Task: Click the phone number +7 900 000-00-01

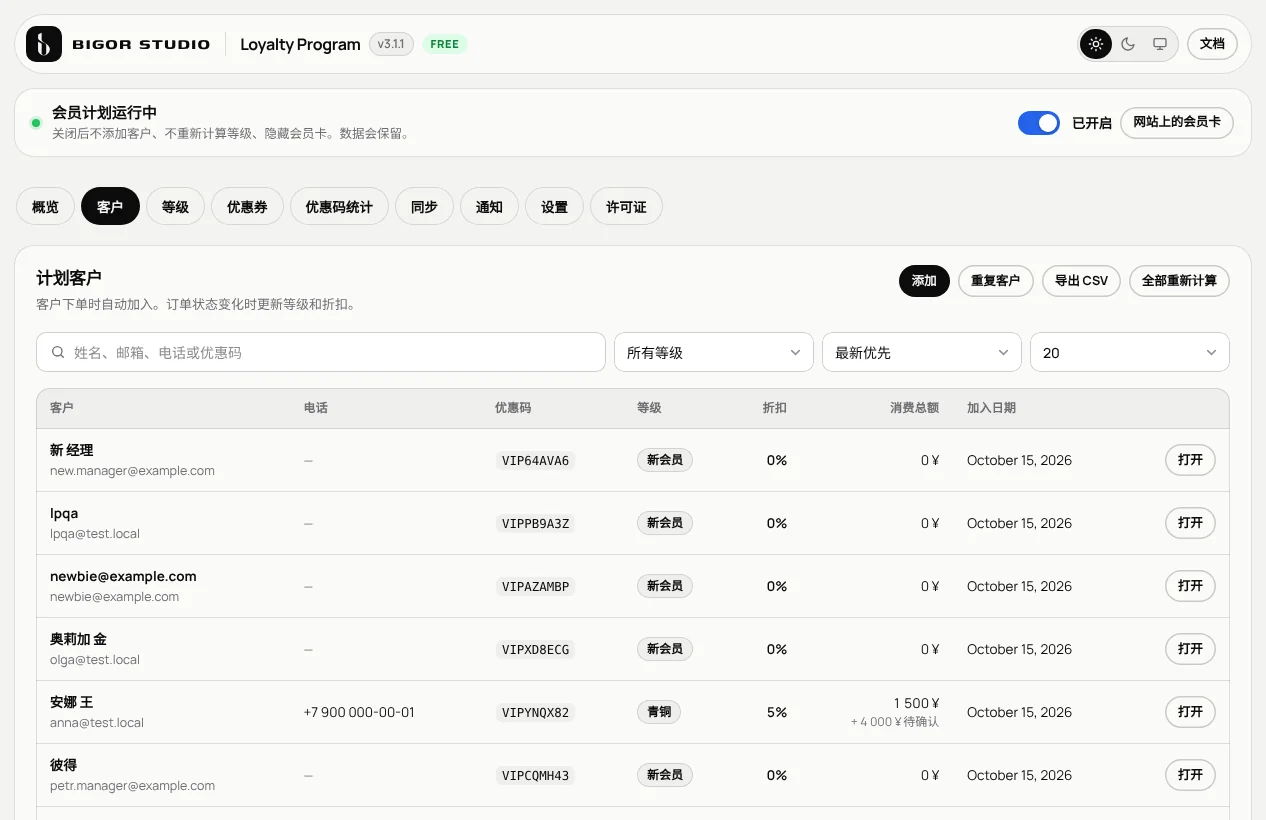Action: click(359, 713)
